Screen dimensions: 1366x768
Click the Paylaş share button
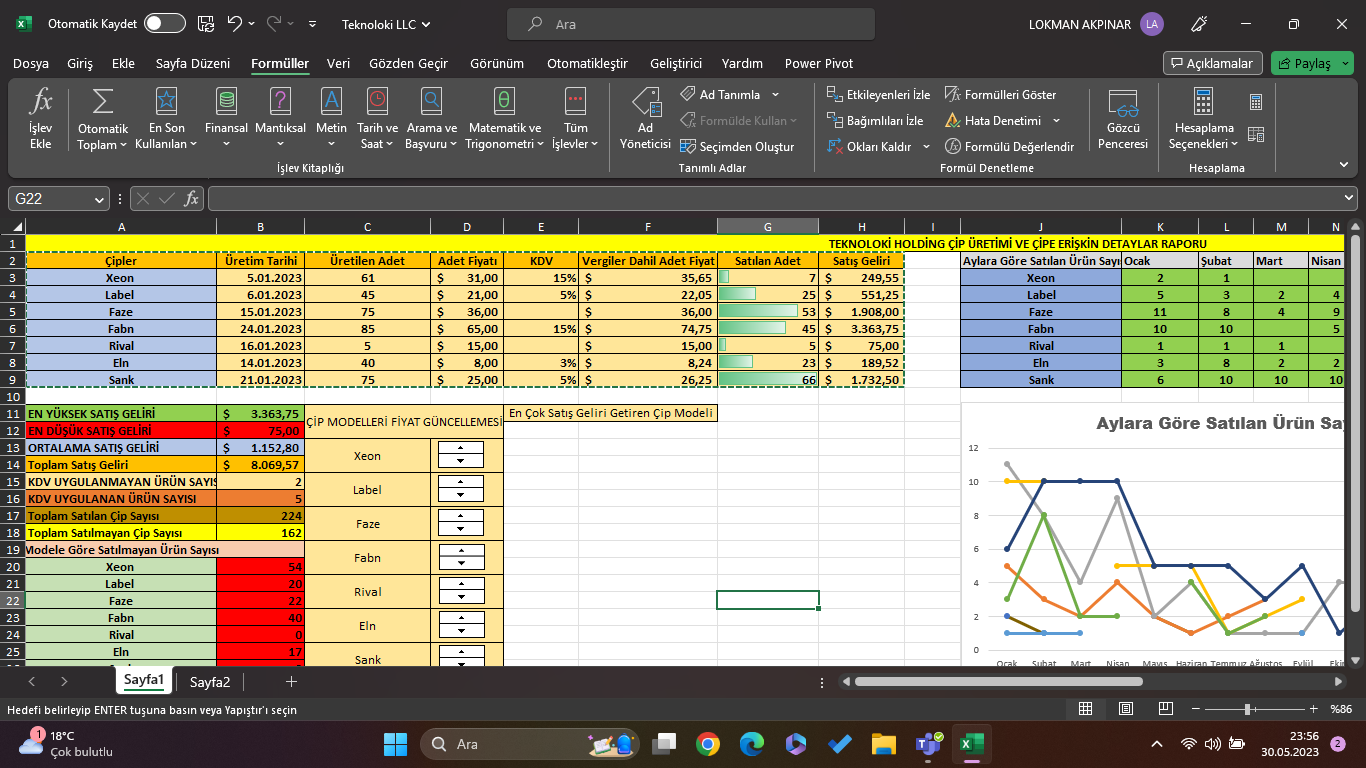[x=1312, y=63]
